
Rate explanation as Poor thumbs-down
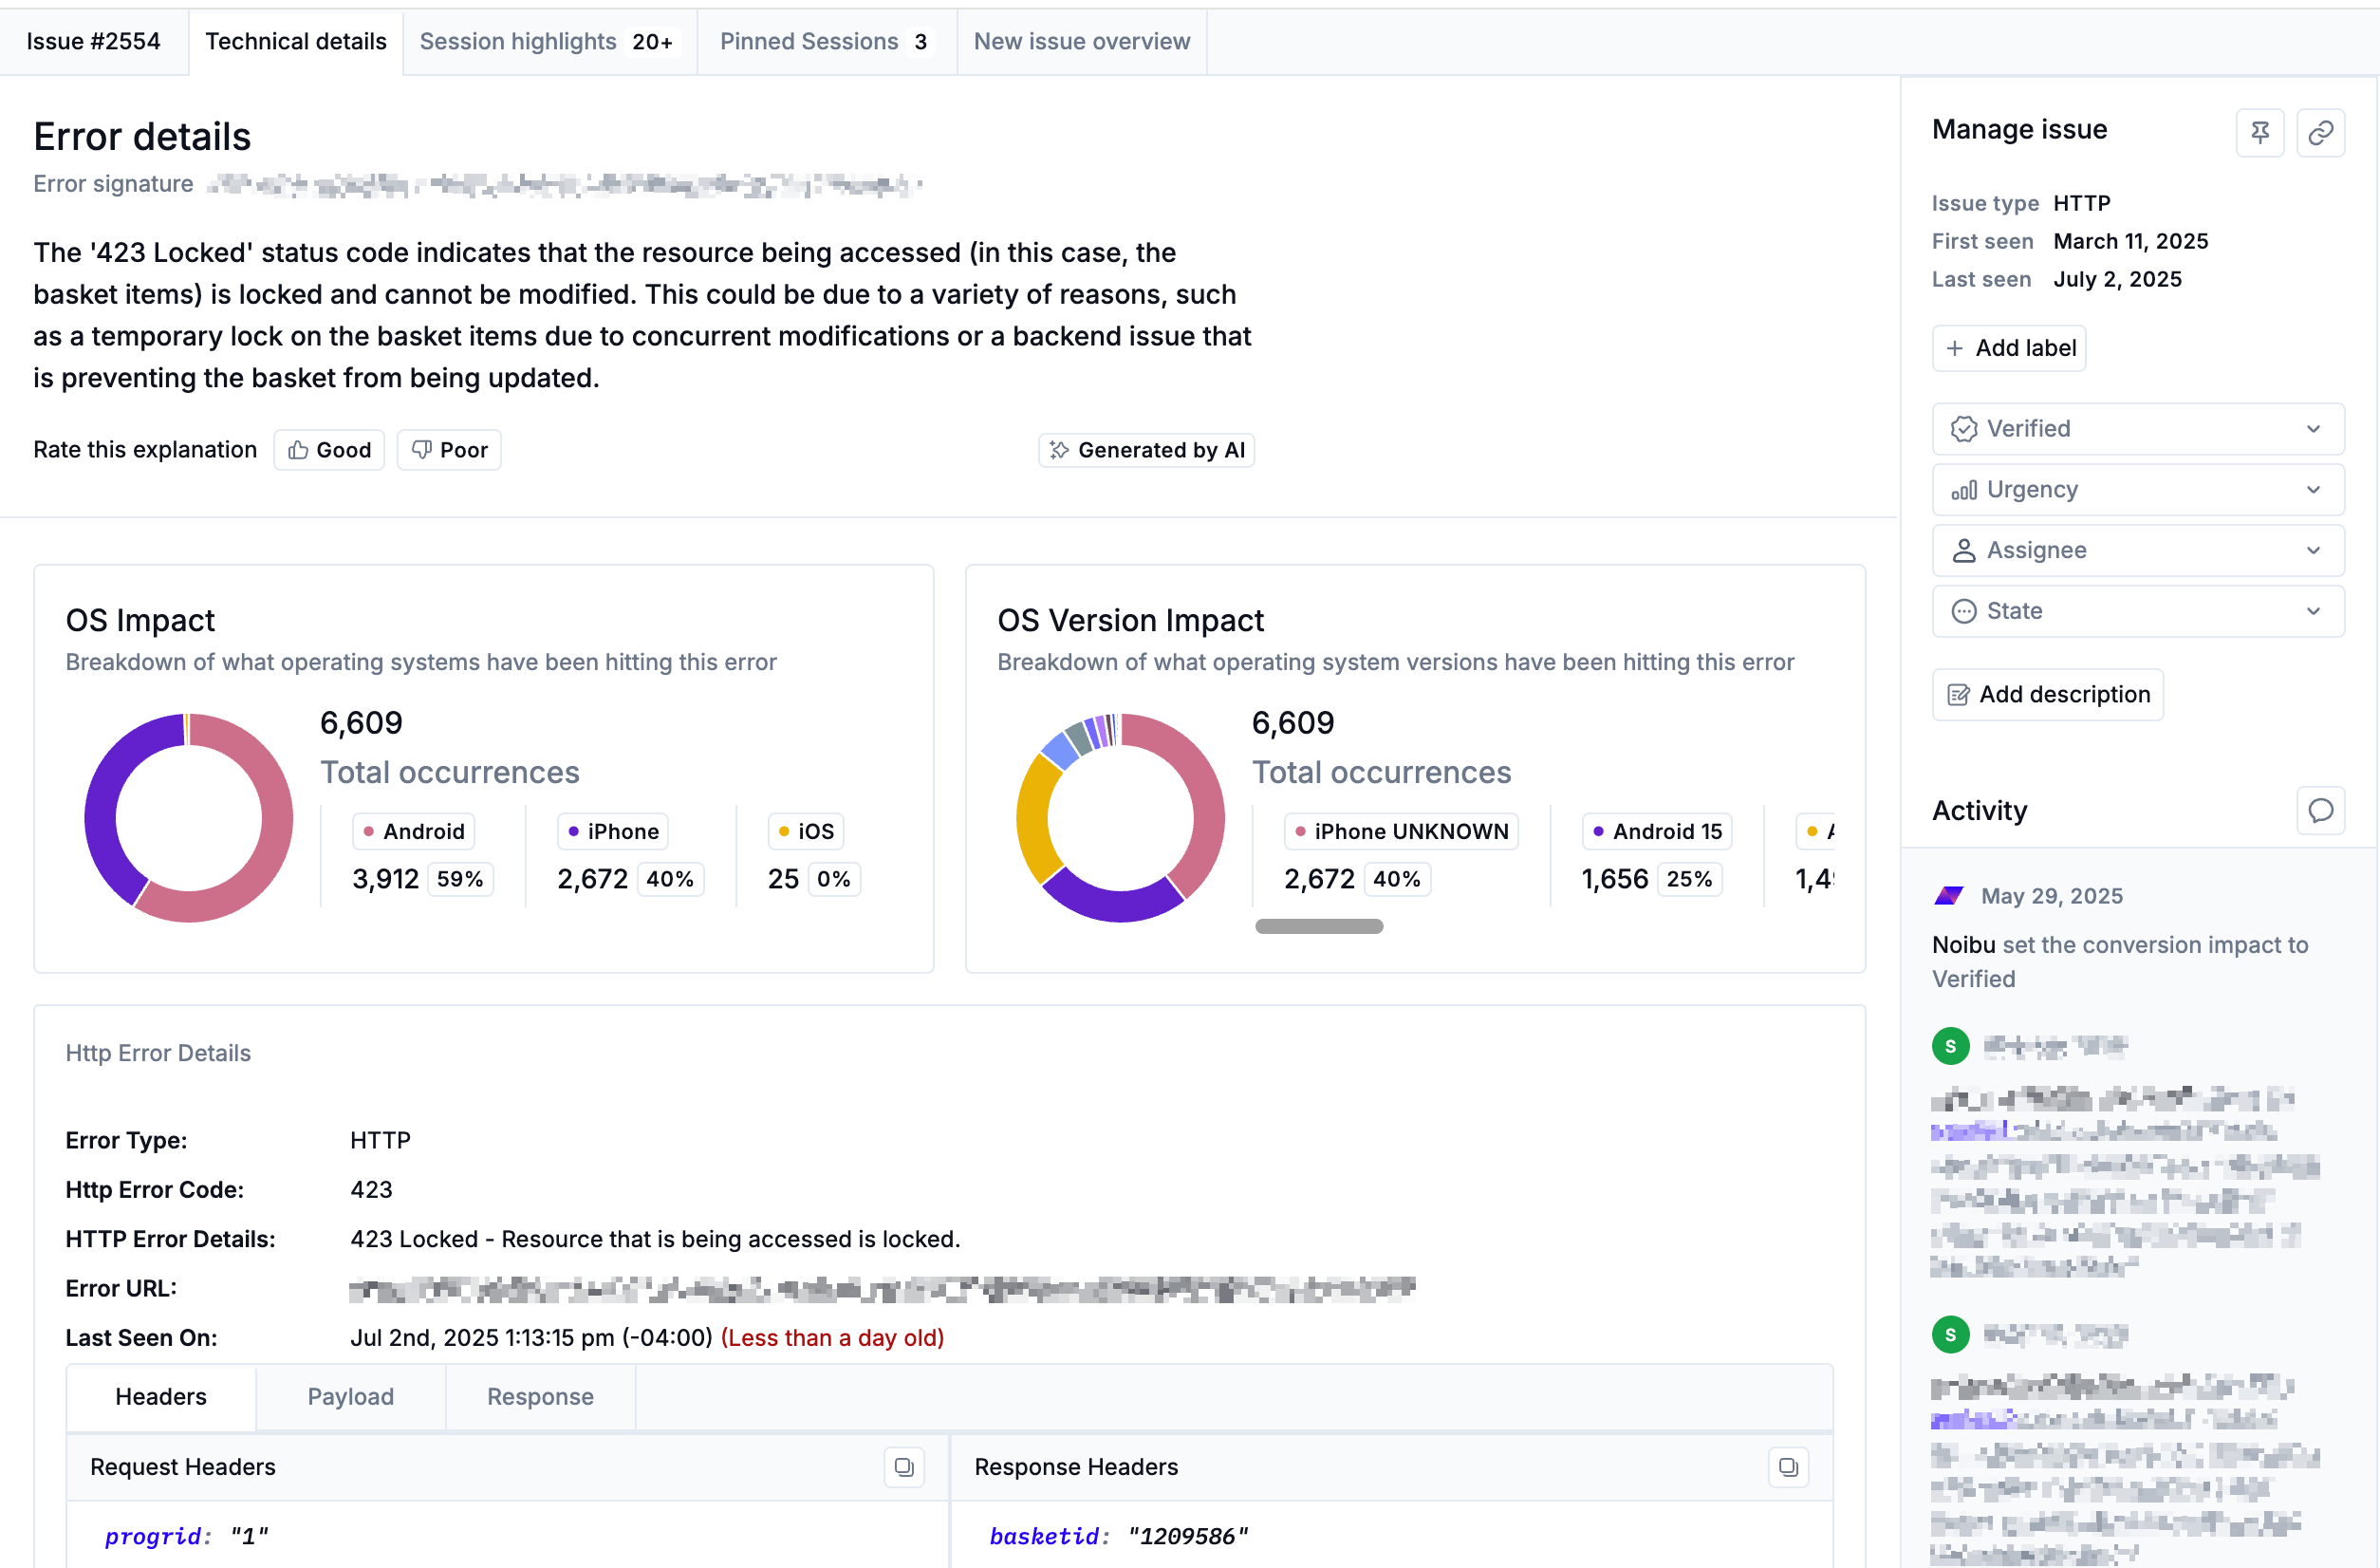pyautogui.click(x=449, y=450)
